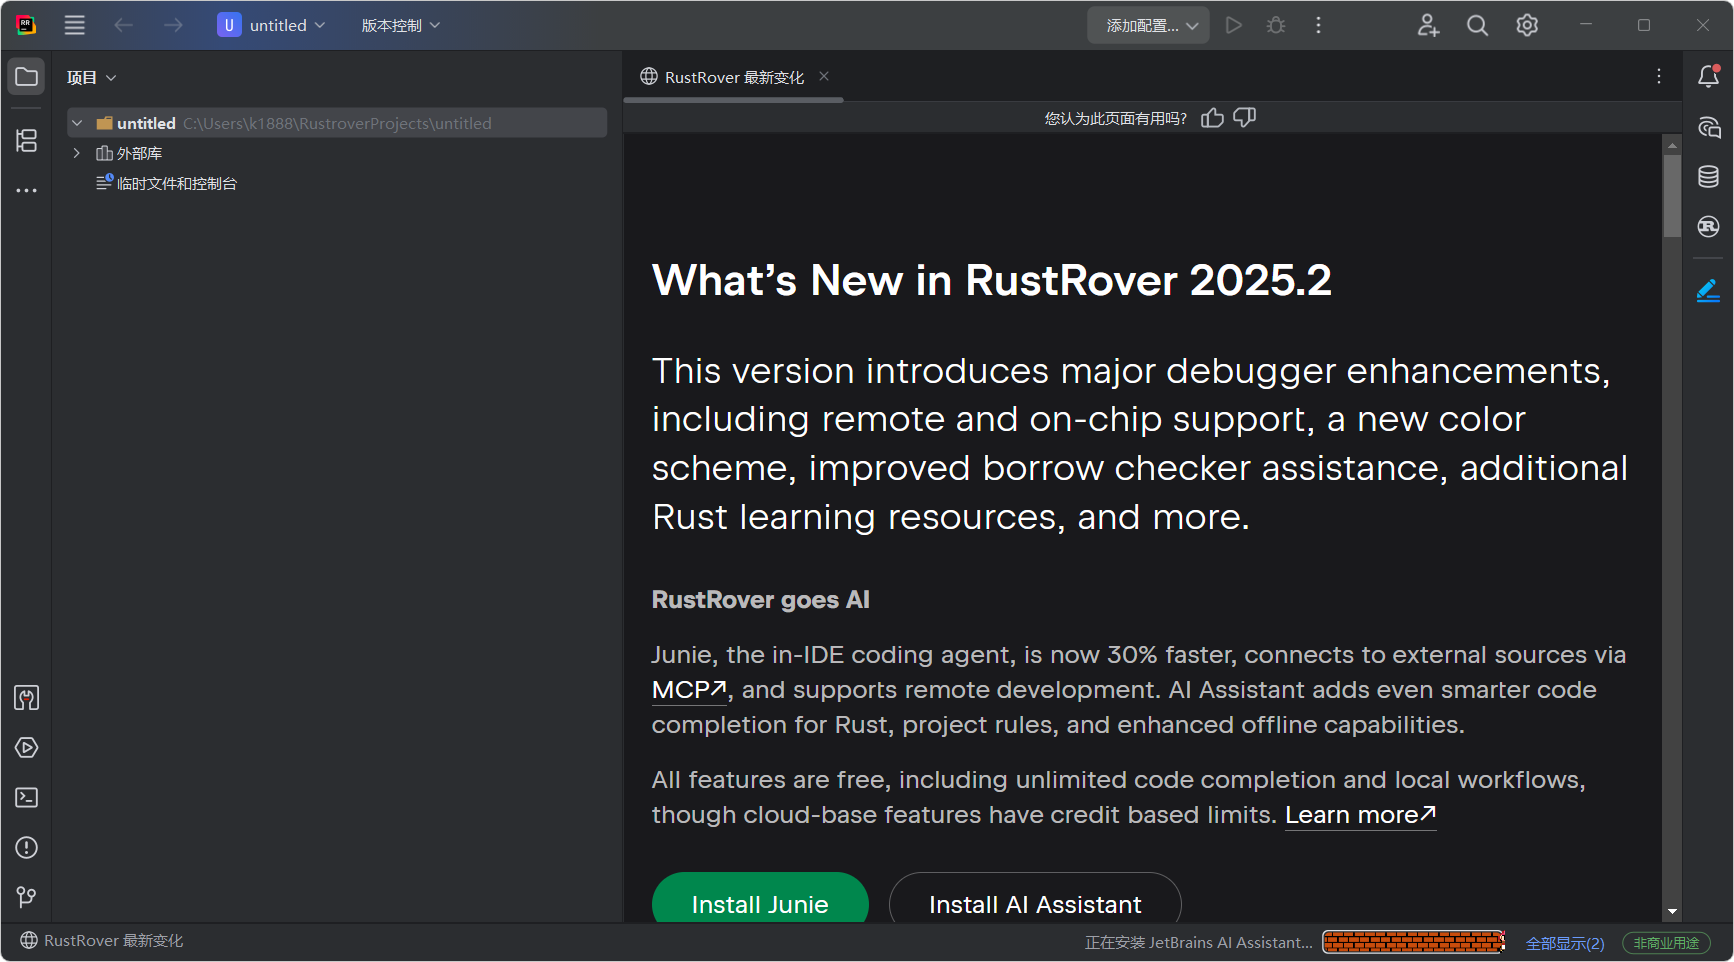Click the installation progress bar
Image resolution: width=1734 pixels, height=962 pixels.
click(1414, 942)
